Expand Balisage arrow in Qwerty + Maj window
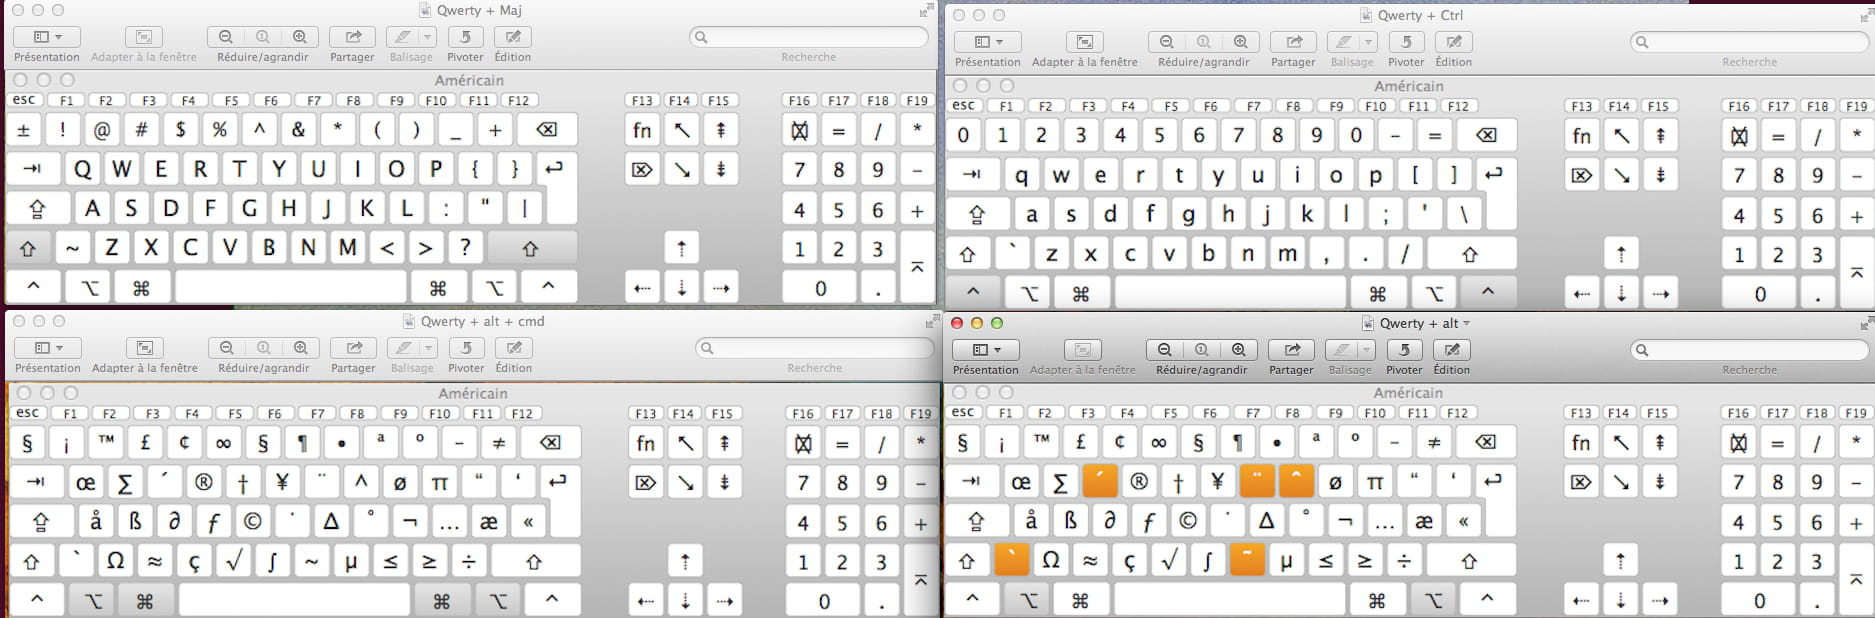The width and height of the screenshot is (1875, 618). [428, 37]
